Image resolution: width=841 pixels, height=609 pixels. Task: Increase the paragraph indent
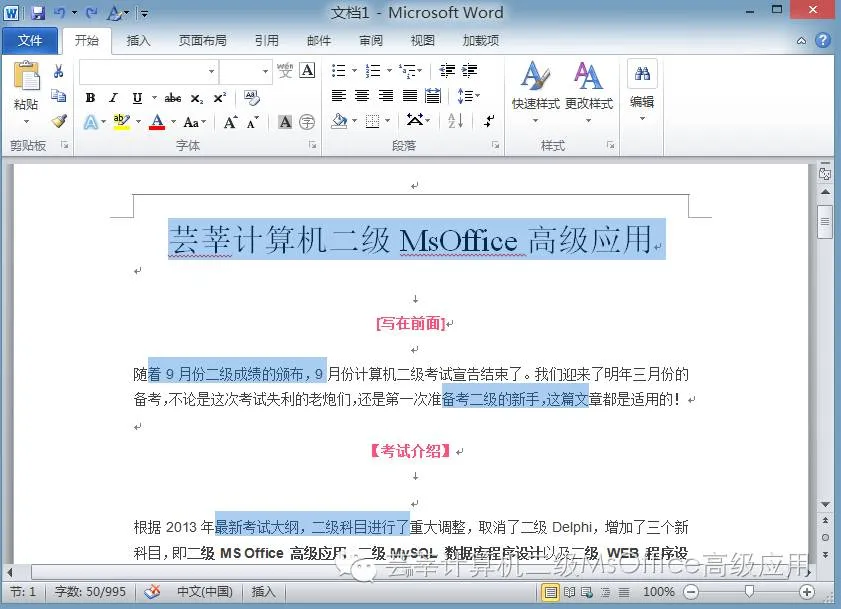(469, 70)
